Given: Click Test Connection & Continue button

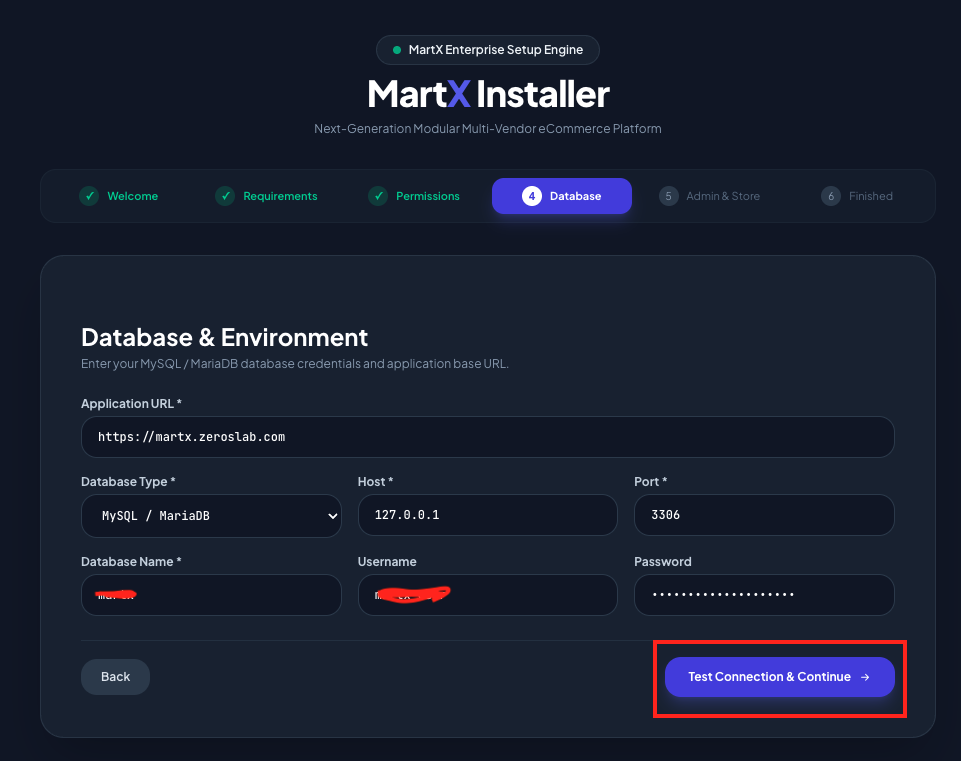Looking at the screenshot, I should pos(780,677).
